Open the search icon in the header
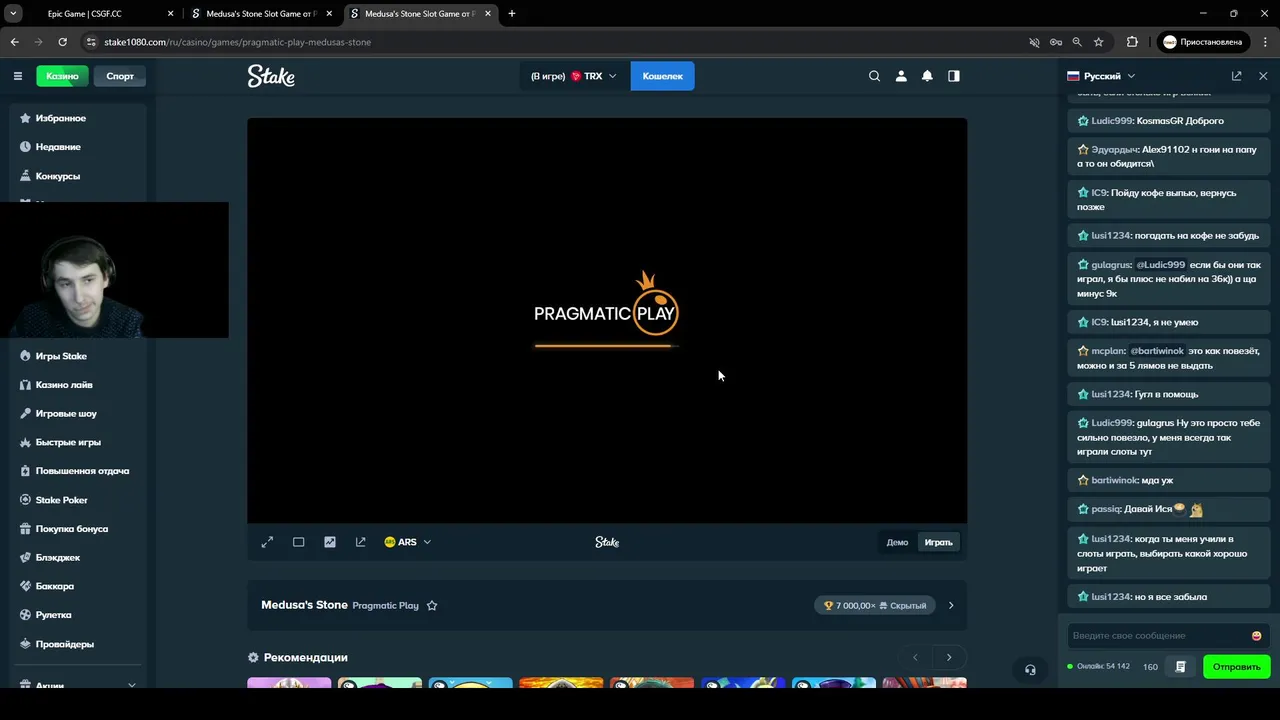Viewport: 1280px width, 720px height. pos(875,76)
